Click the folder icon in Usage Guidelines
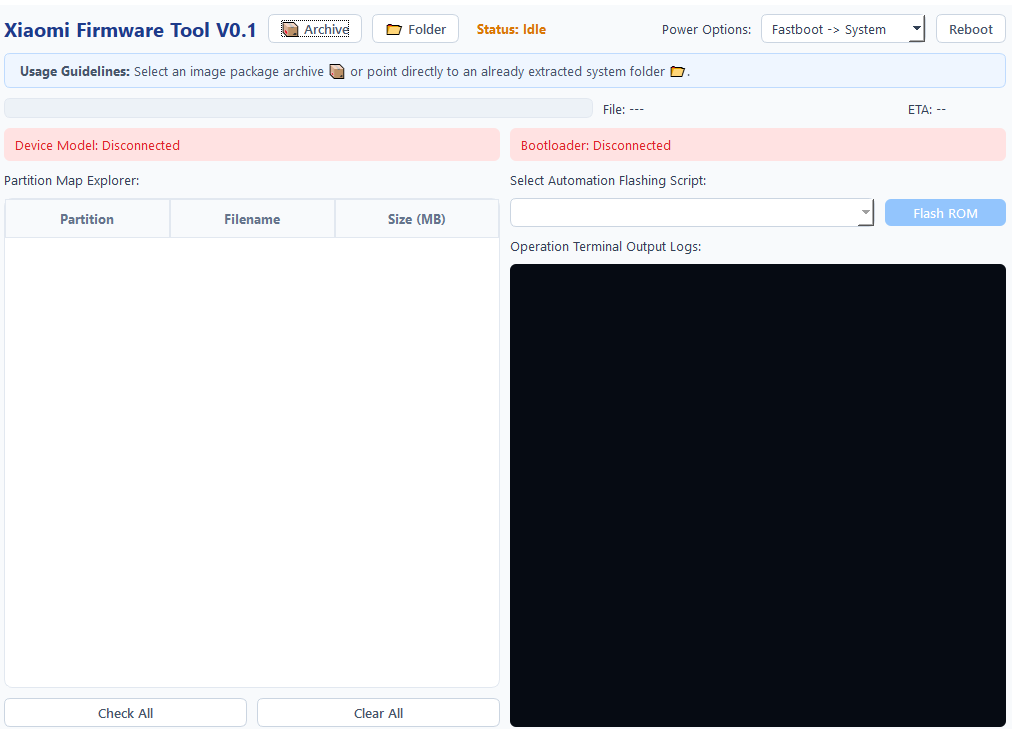The width and height of the screenshot is (1012, 729). pos(677,72)
